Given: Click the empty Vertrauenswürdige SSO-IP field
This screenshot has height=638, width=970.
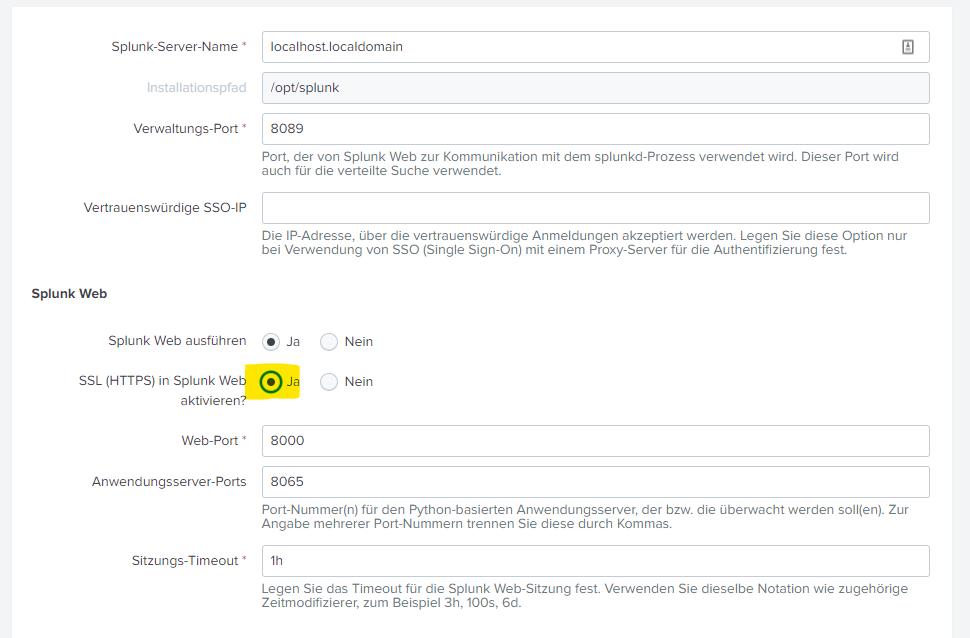Looking at the screenshot, I should pyautogui.click(x=595, y=208).
